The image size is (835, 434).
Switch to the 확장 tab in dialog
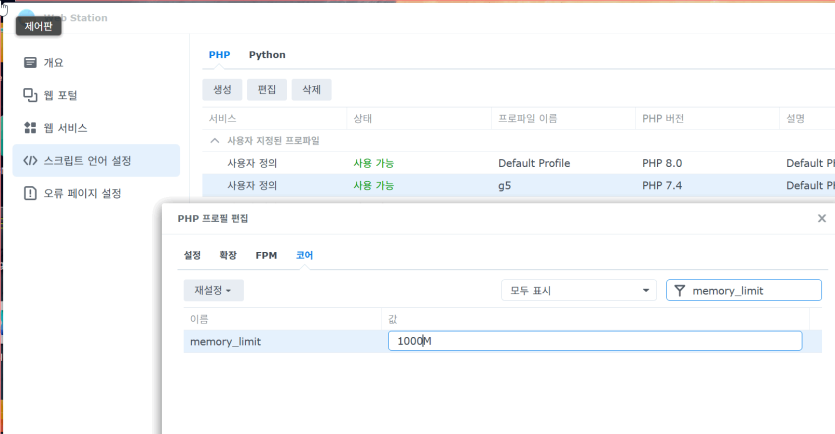coord(228,256)
